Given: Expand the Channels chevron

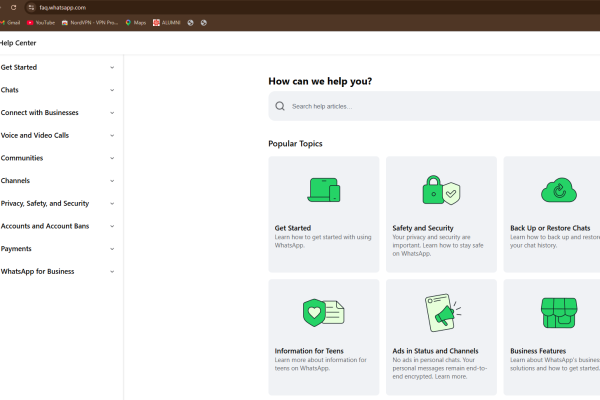Looking at the screenshot, I should (112, 181).
